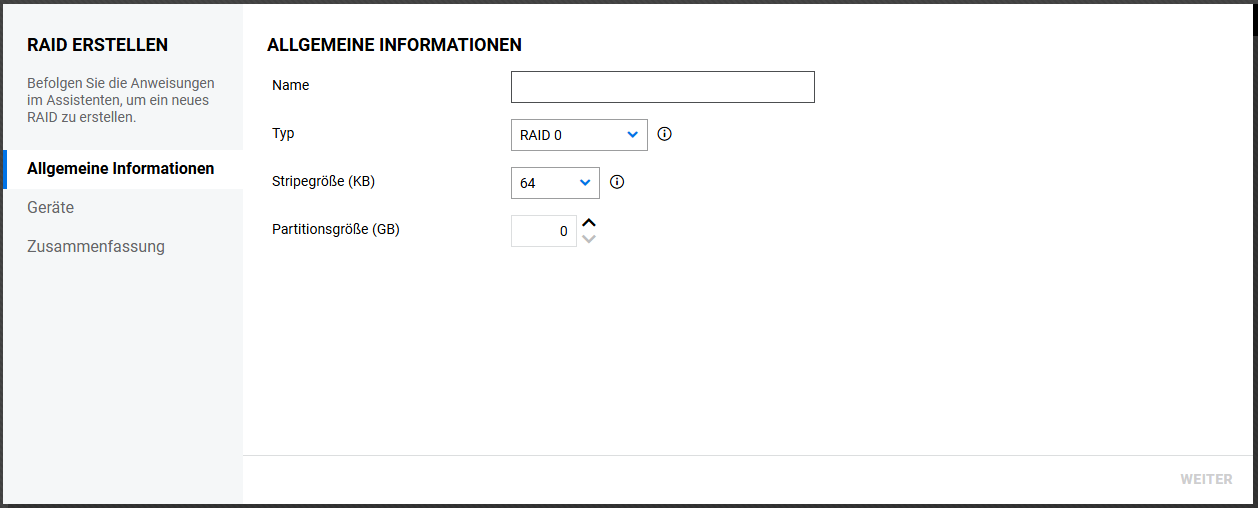Click the info icon beside Stripegröße
The image size is (1258, 508).
pos(617,182)
